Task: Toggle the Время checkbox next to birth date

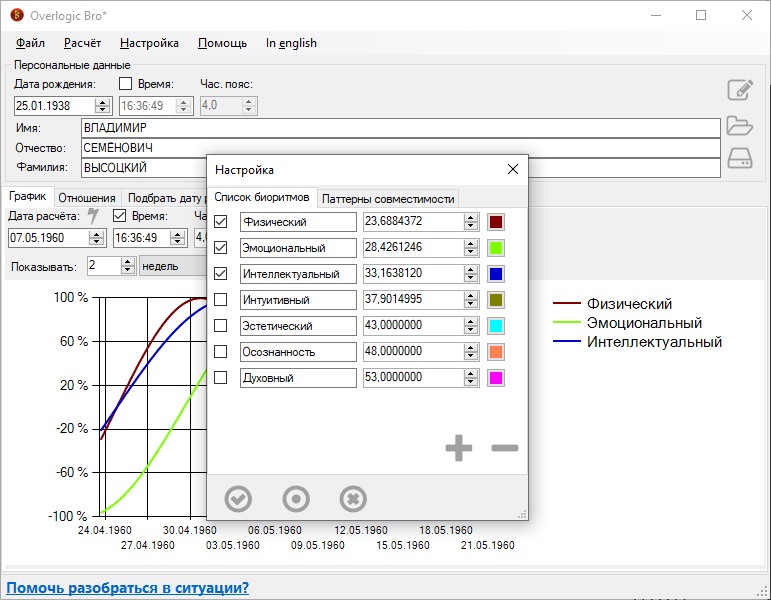Action: (126, 84)
